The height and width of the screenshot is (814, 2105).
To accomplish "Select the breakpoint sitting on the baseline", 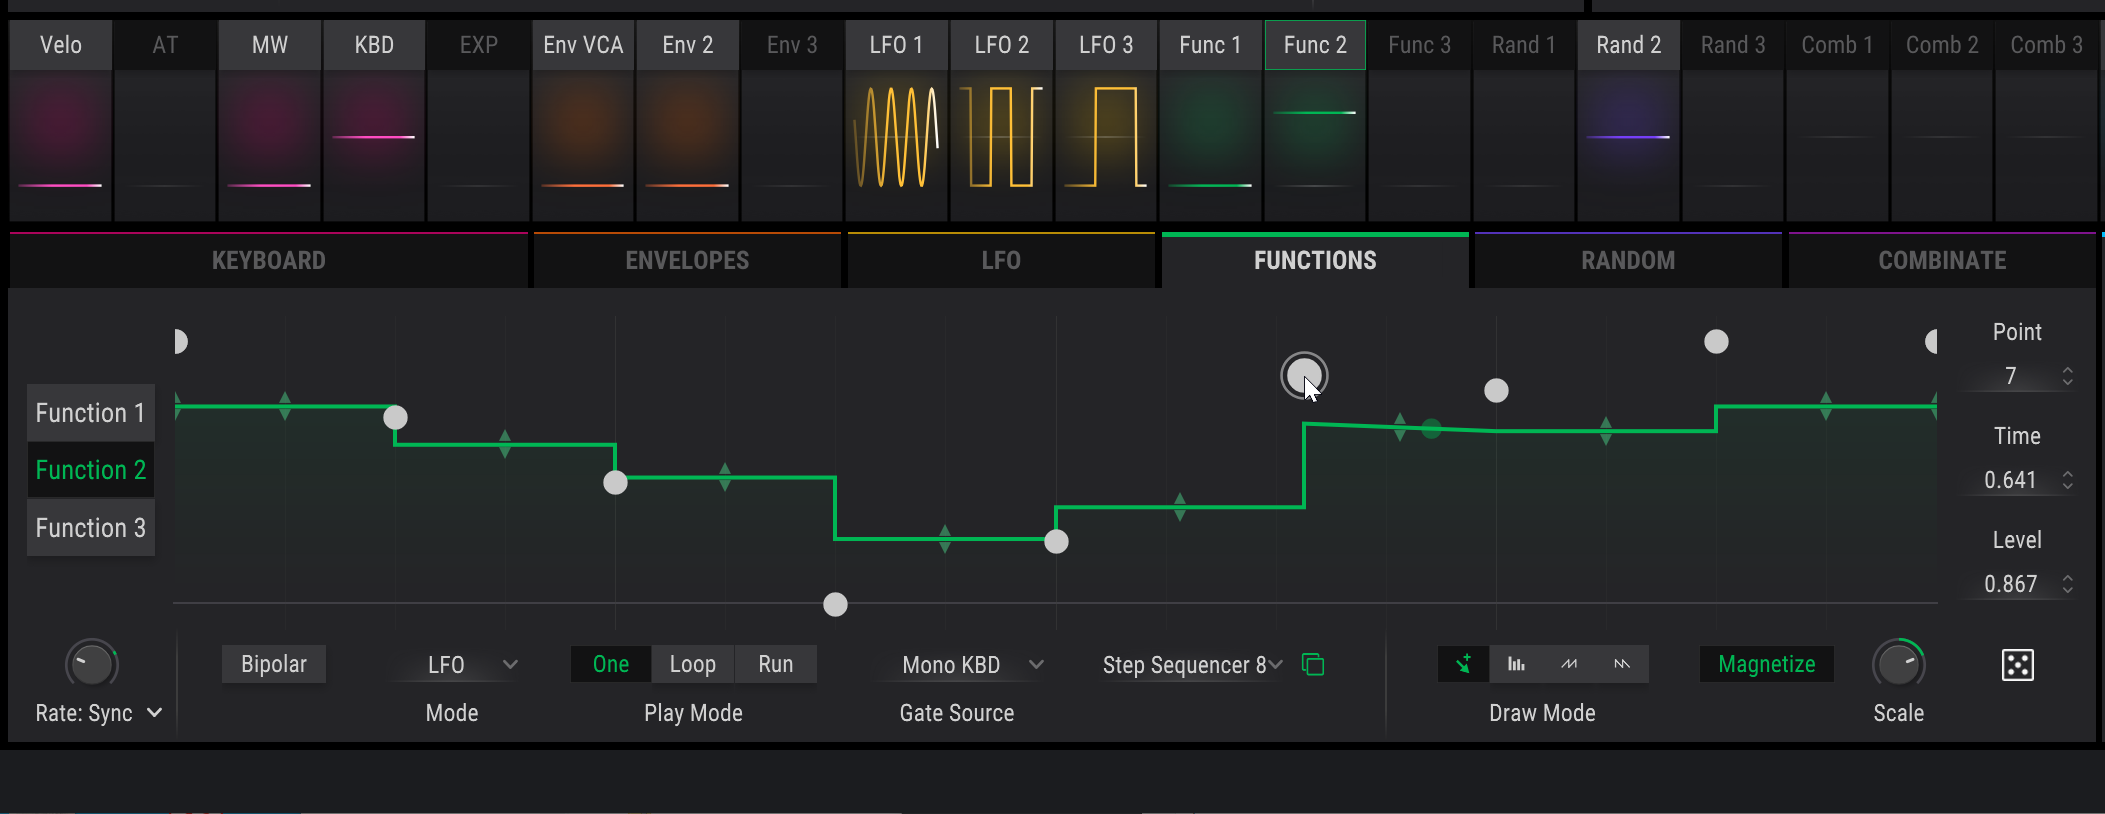I will coord(835,604).
